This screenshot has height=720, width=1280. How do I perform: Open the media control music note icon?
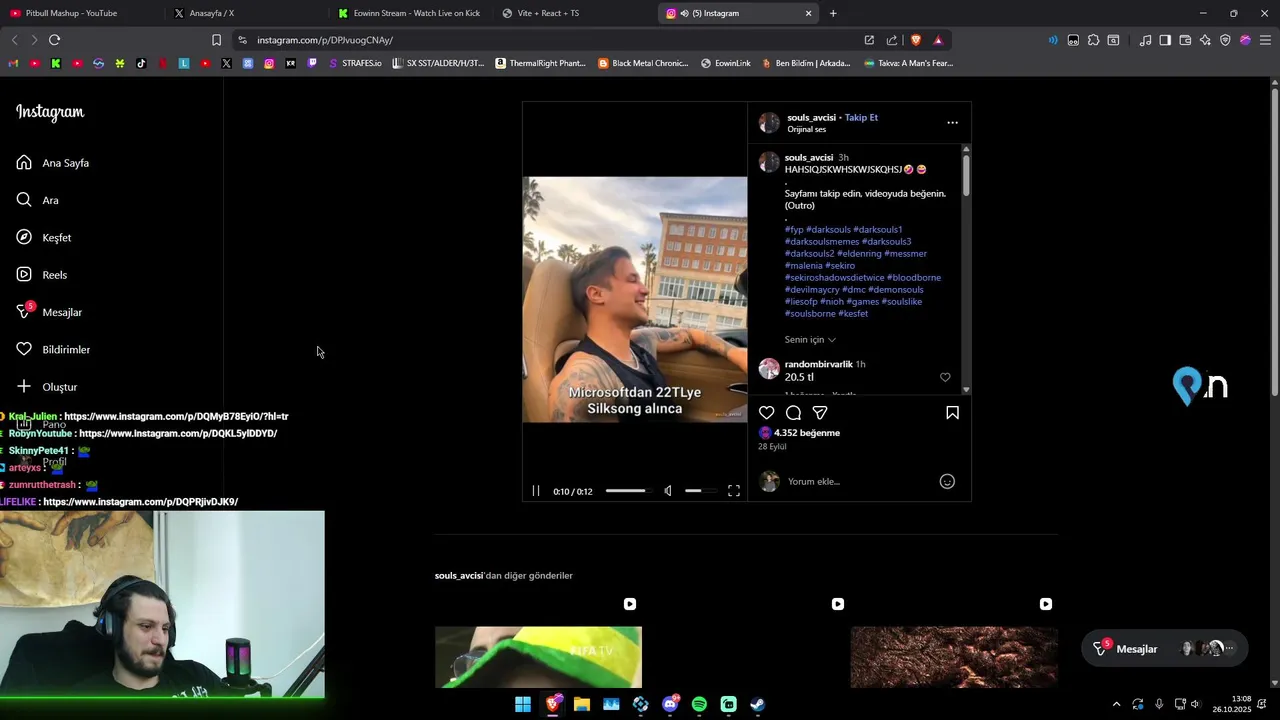pos(1145,40)
